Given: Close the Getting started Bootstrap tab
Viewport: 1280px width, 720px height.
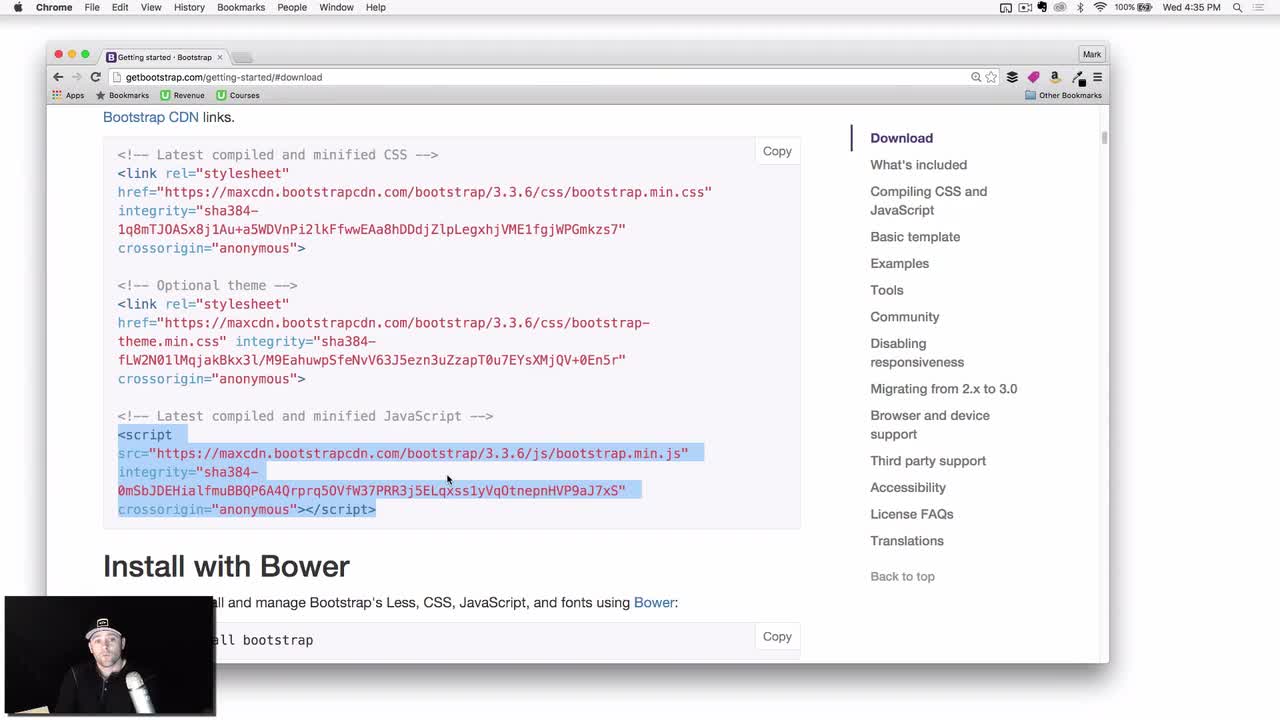Looking at the screenshot, I should coord(220,57).
